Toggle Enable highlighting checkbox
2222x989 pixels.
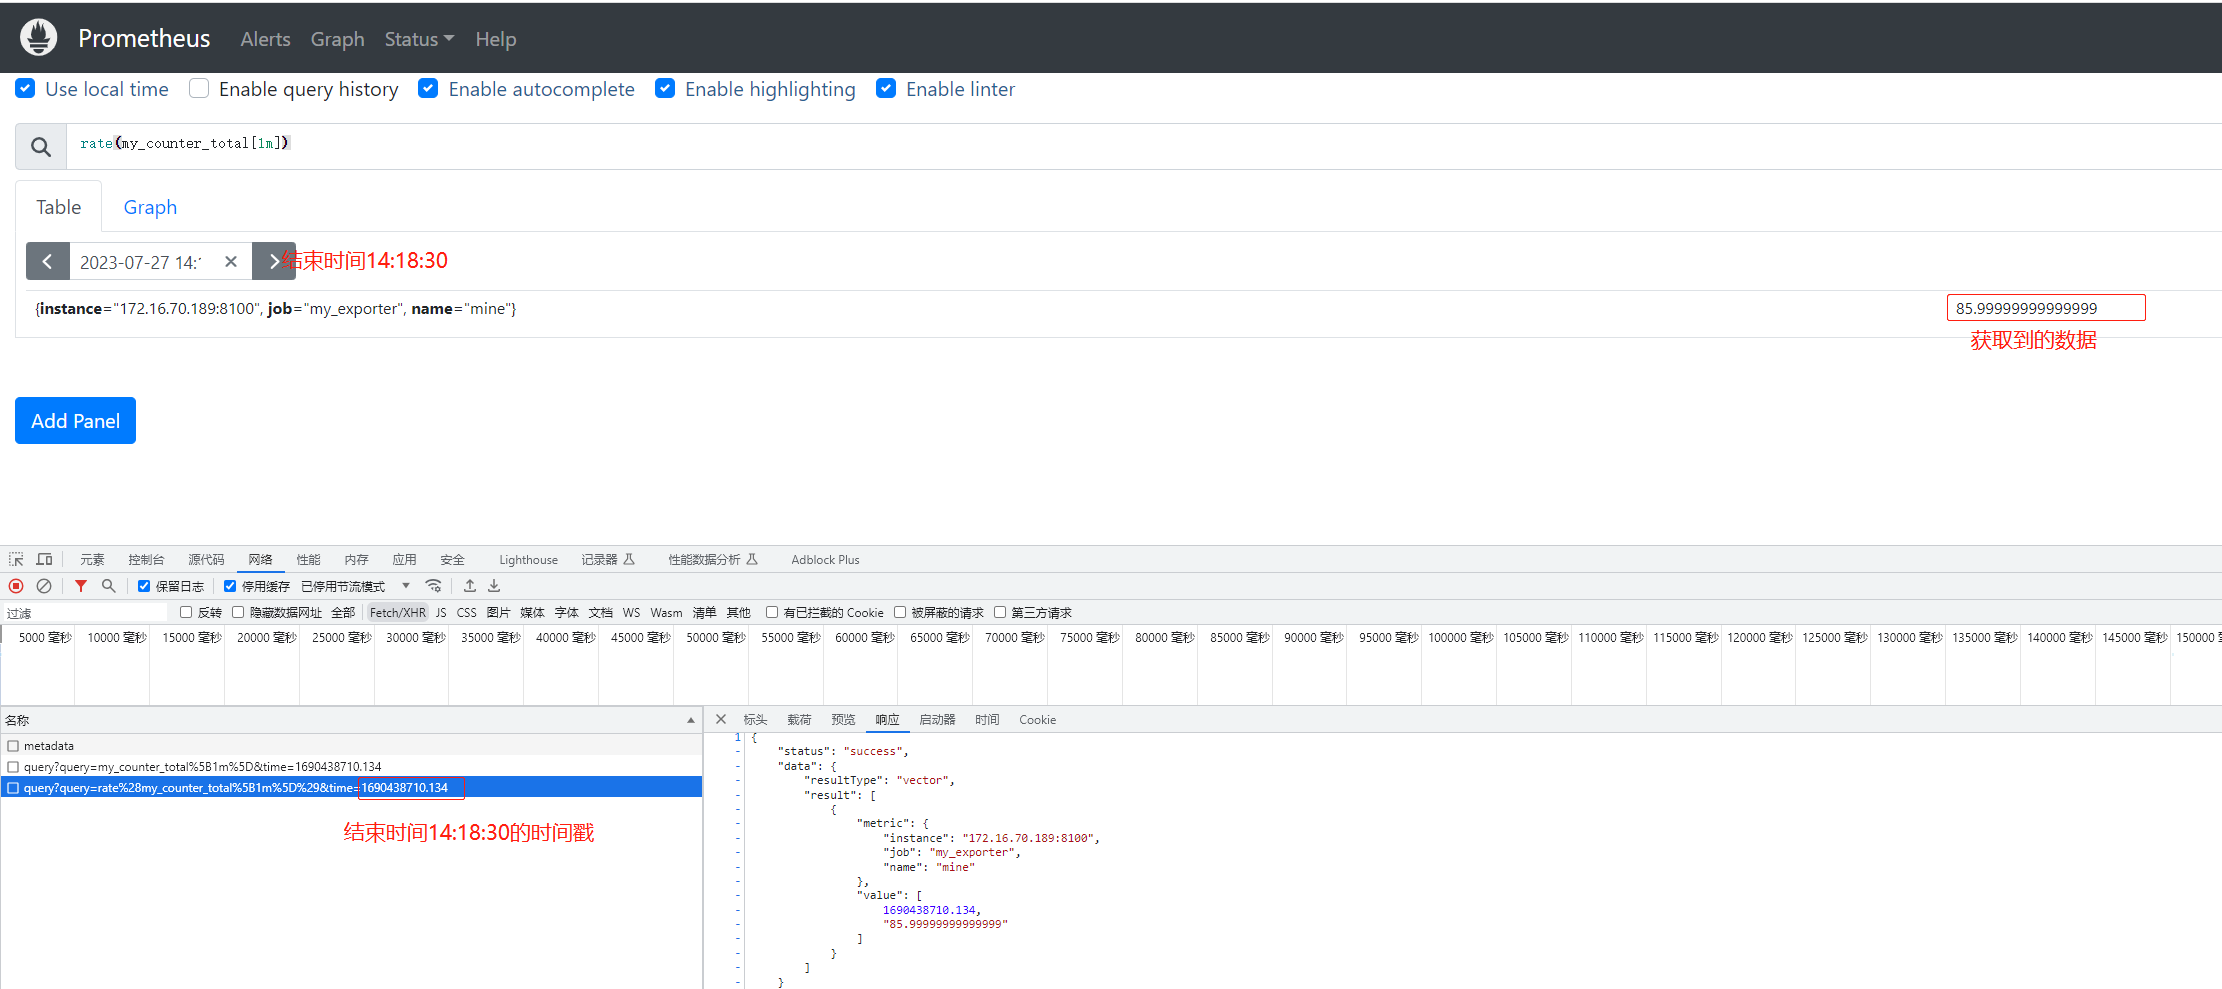coord(665,88)
